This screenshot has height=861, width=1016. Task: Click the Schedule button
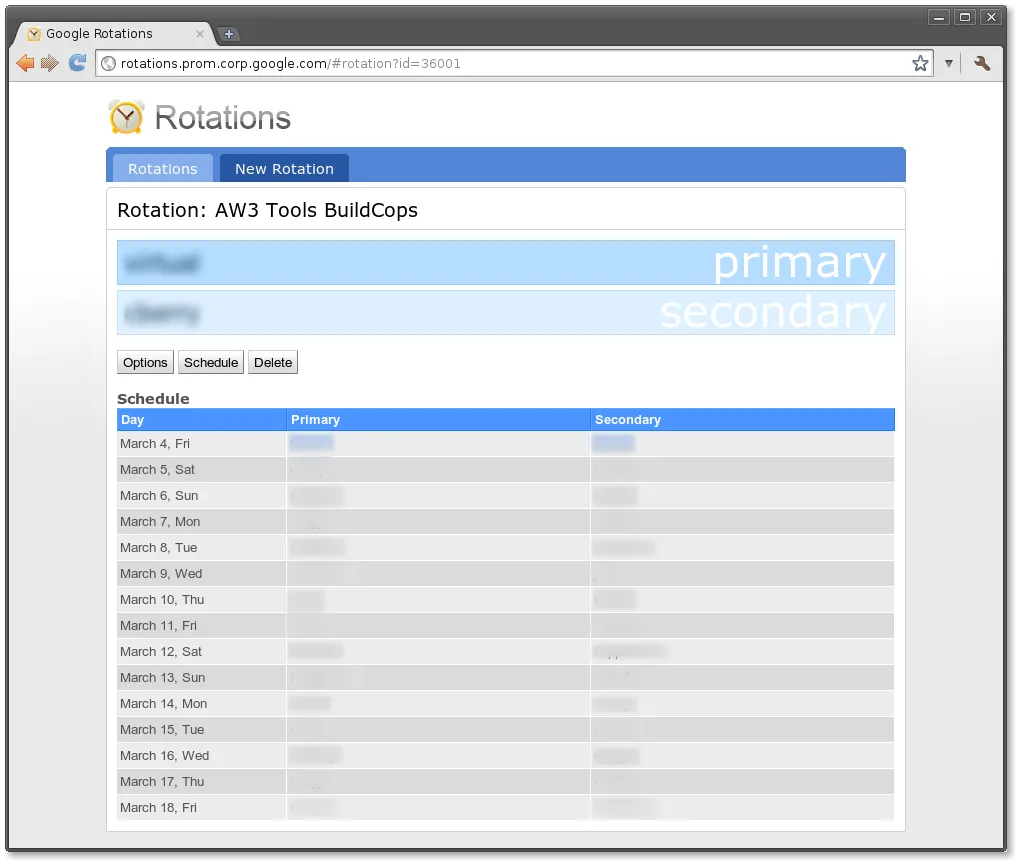[210, 362]
